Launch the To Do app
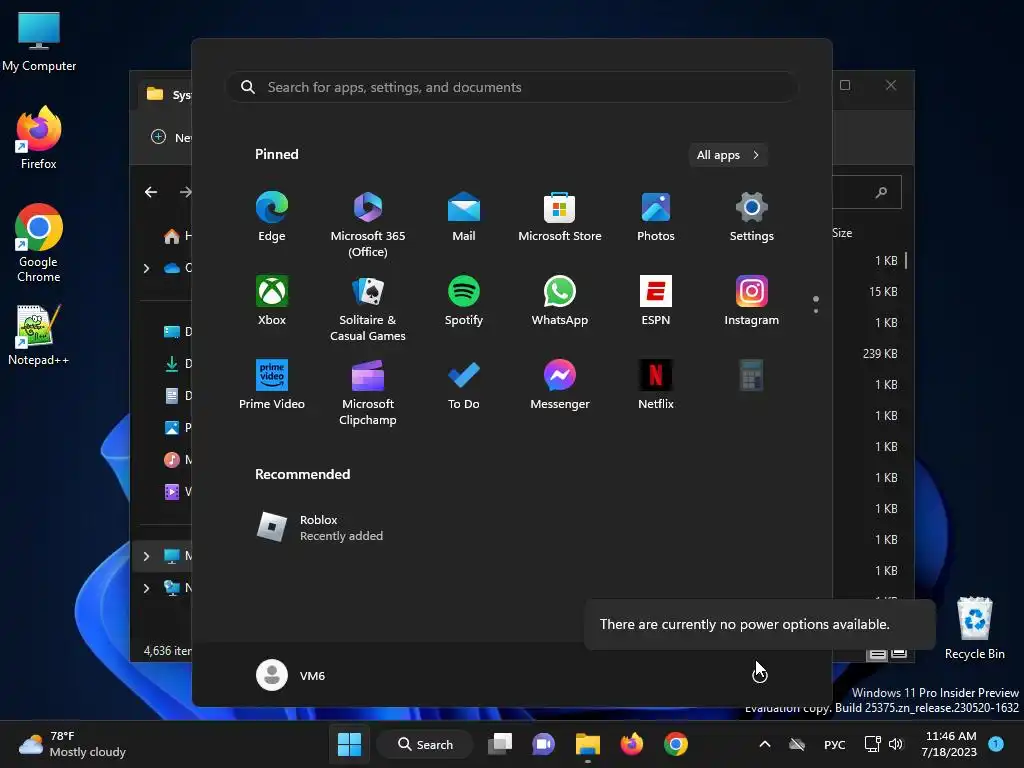This screenshot has height=768, width=1024. point(464,385)
